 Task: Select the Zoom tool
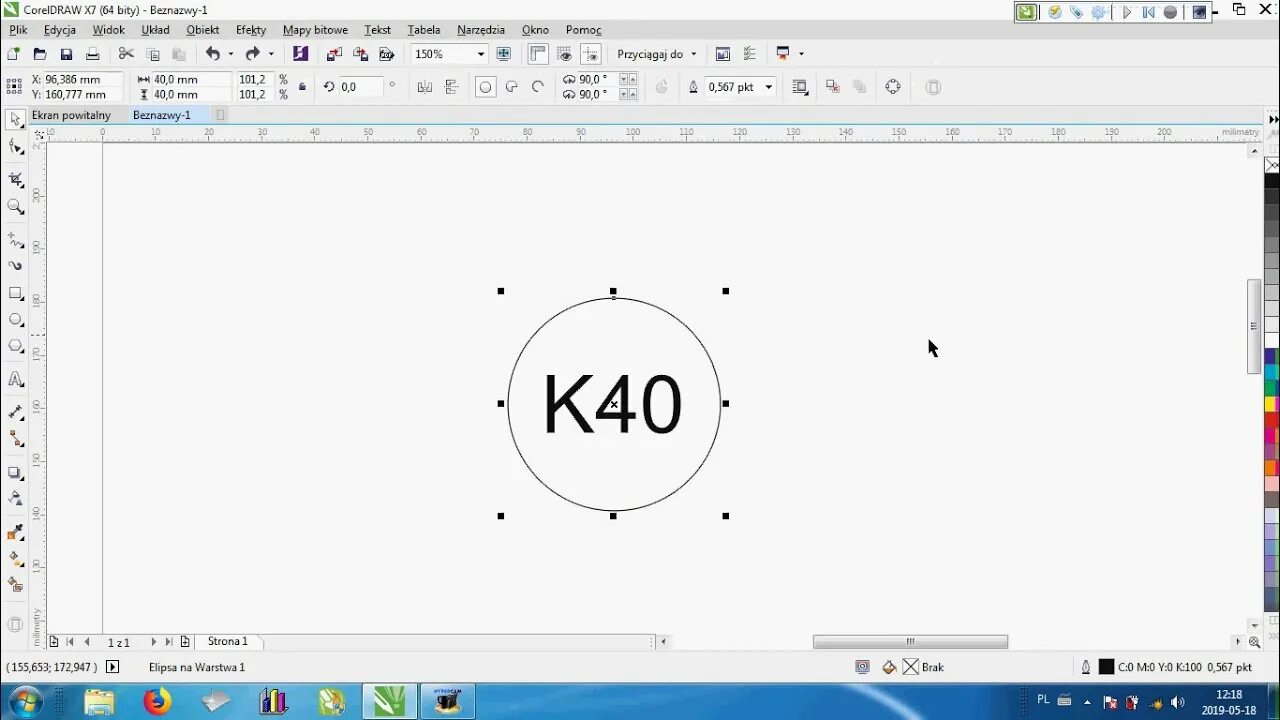pos(14,207)
